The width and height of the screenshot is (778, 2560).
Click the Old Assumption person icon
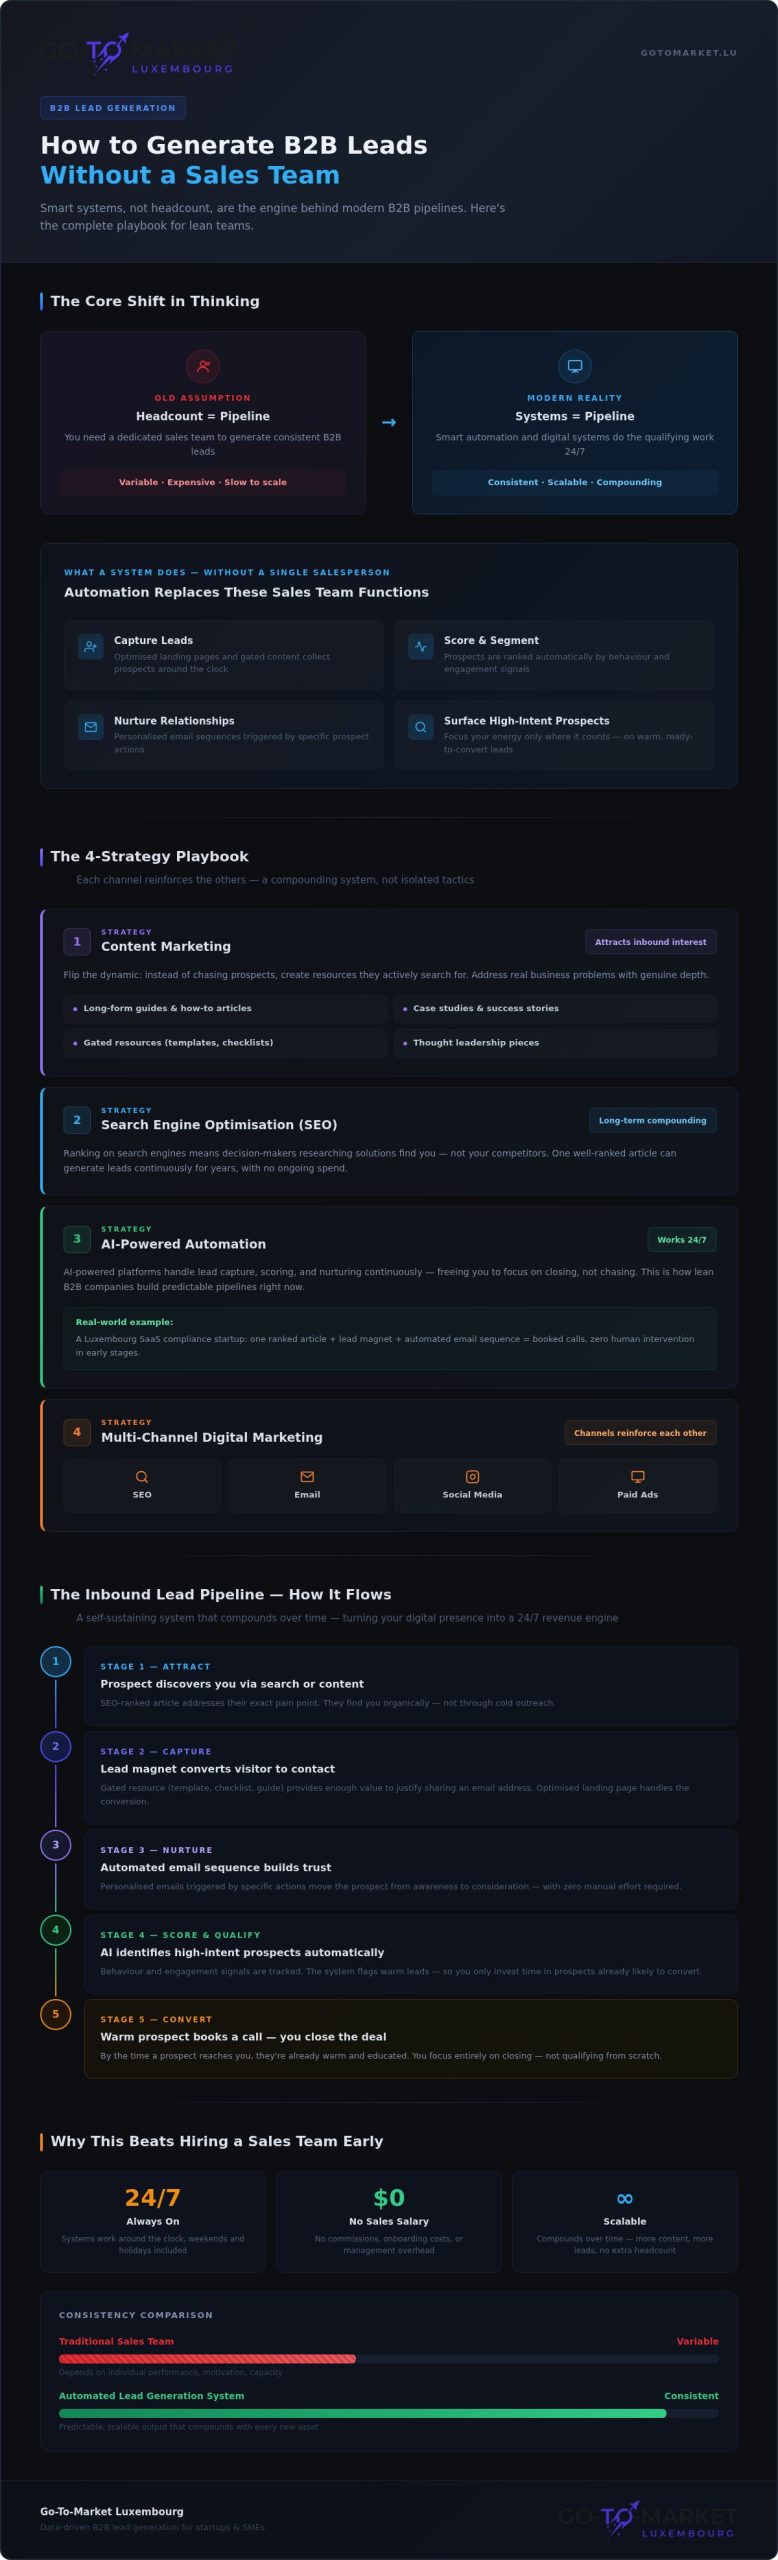pyautogui.click(x=203, y=366)
